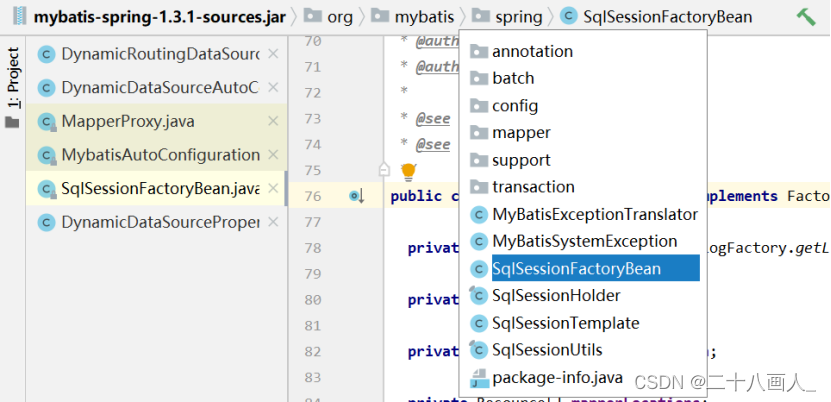Image resolution: width=831 pixels, height=402 pixels.
Task: Close the MapperProxy.java tab
Action: point(273,121)
